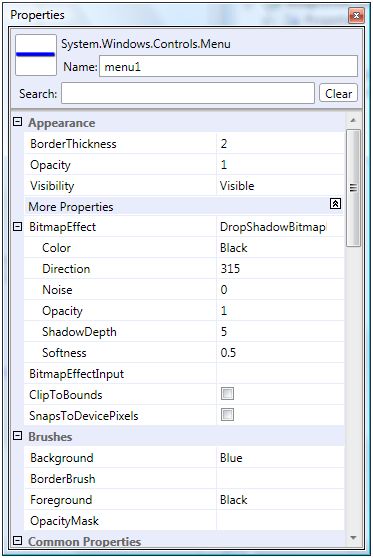Click the scrollbar down arrow
The height and width of the screenshot is (558, 373).
point(353,537)
